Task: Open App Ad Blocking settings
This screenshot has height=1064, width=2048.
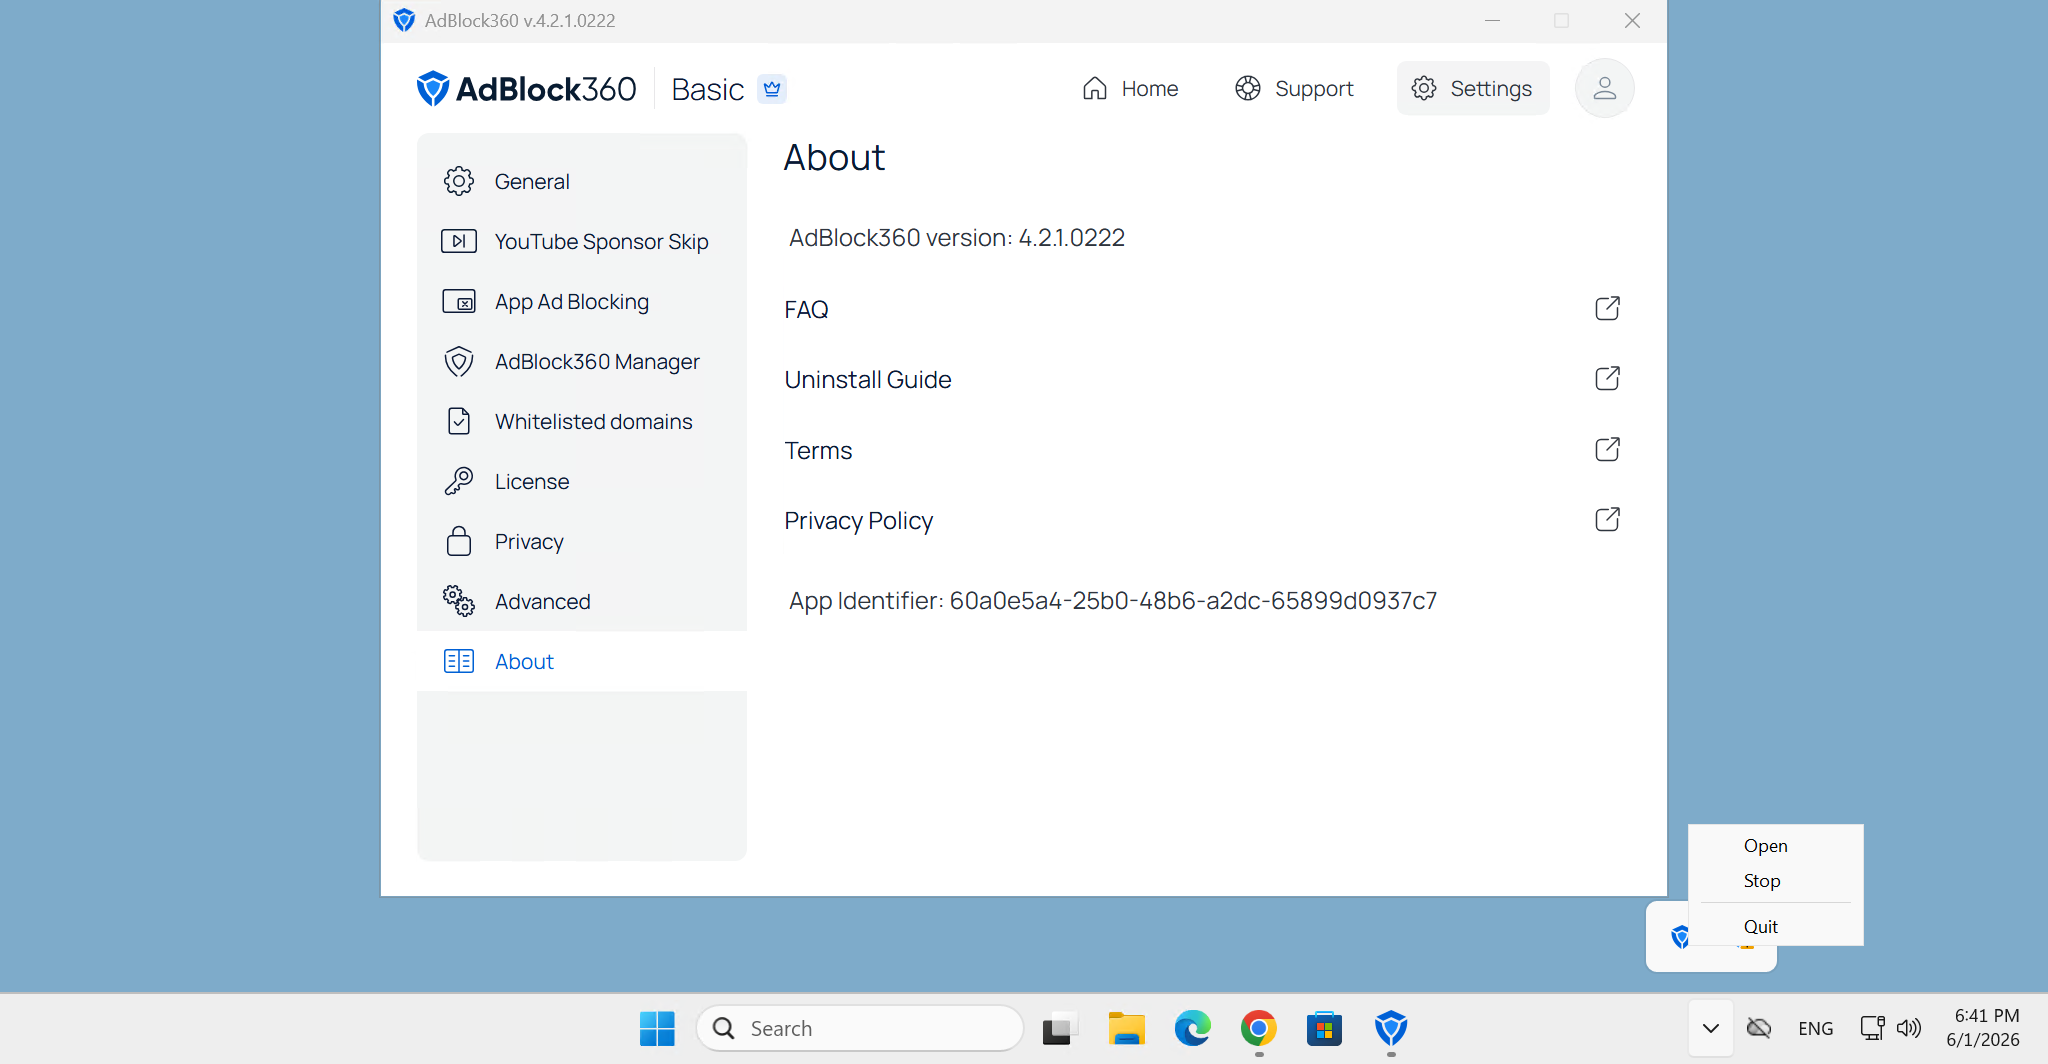Action: [x=582, y=301]
